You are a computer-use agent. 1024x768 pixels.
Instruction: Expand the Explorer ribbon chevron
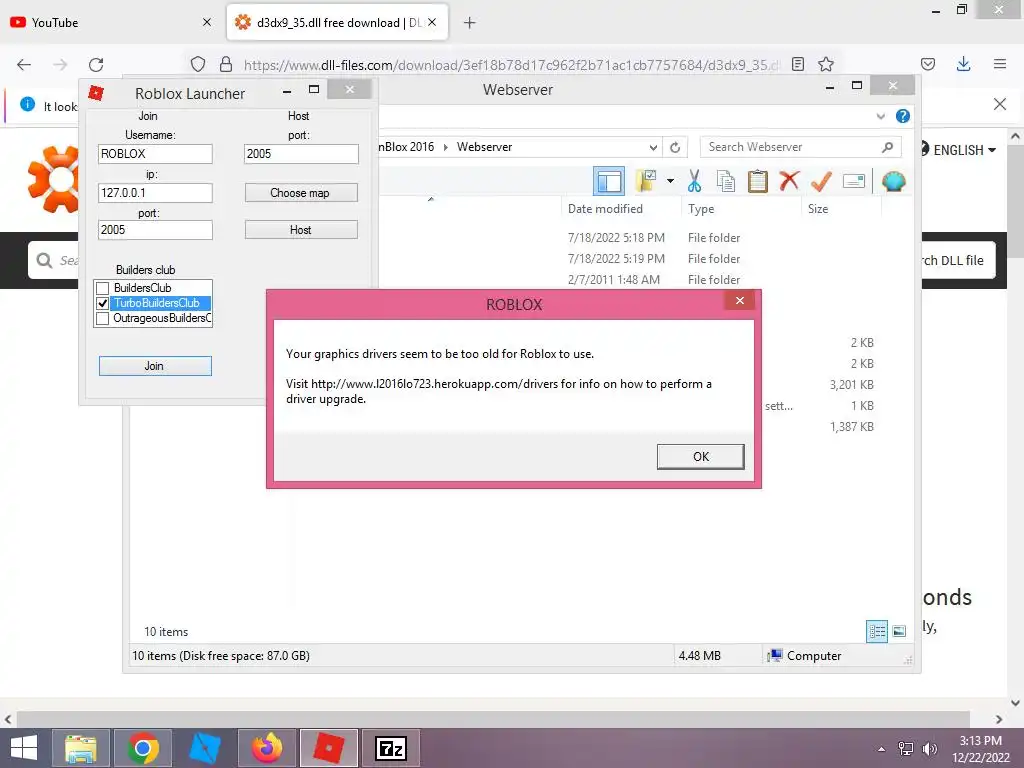pos(880,116)
